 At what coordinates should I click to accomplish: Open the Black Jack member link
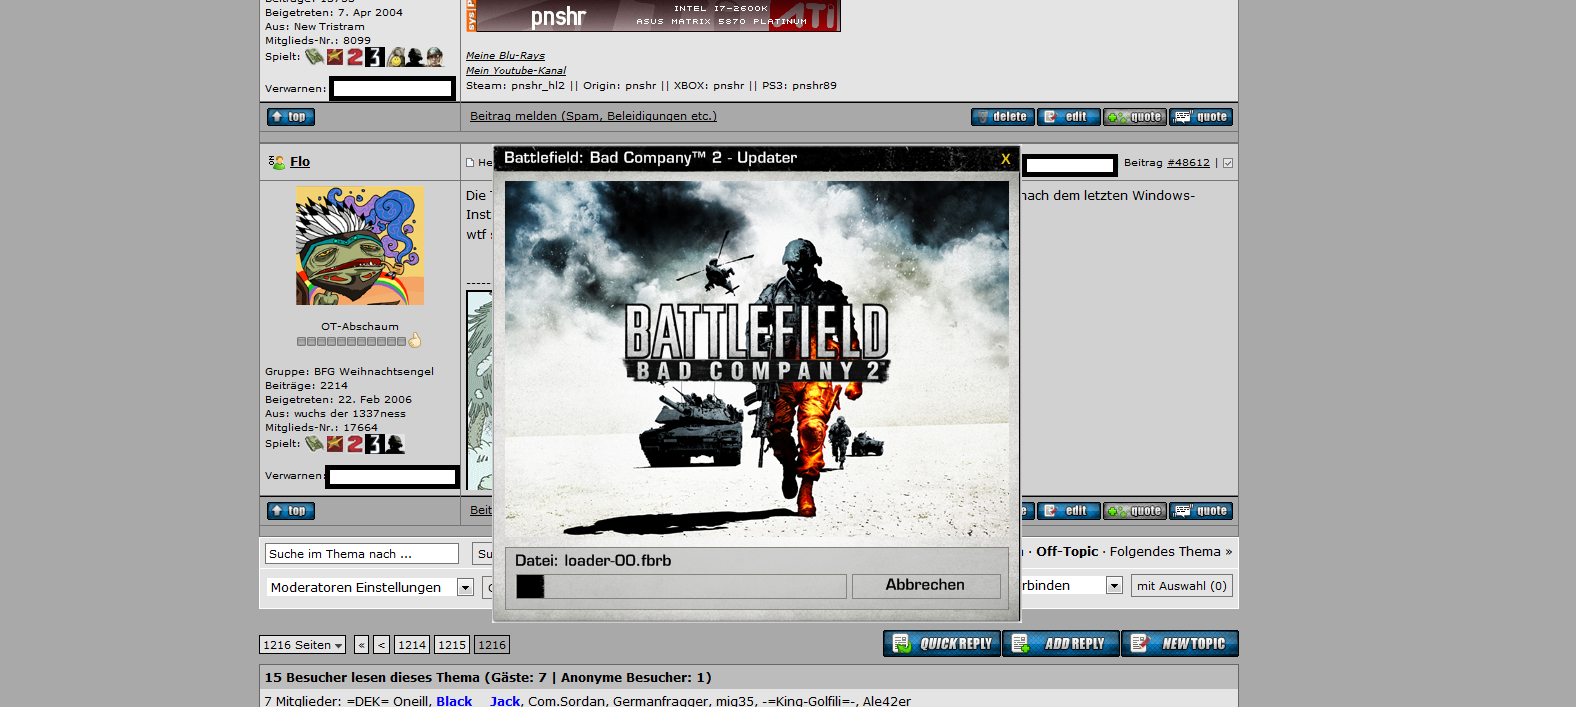[478, 701]
